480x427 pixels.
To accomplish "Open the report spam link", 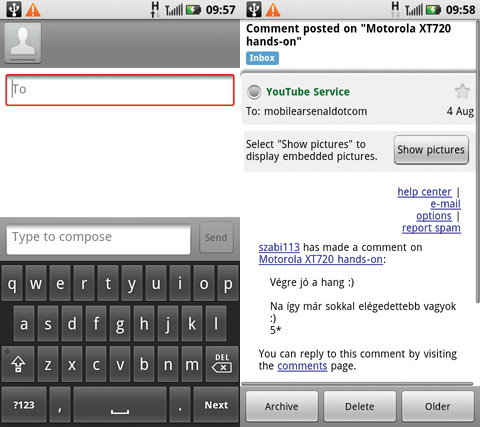I will (431, 228).
